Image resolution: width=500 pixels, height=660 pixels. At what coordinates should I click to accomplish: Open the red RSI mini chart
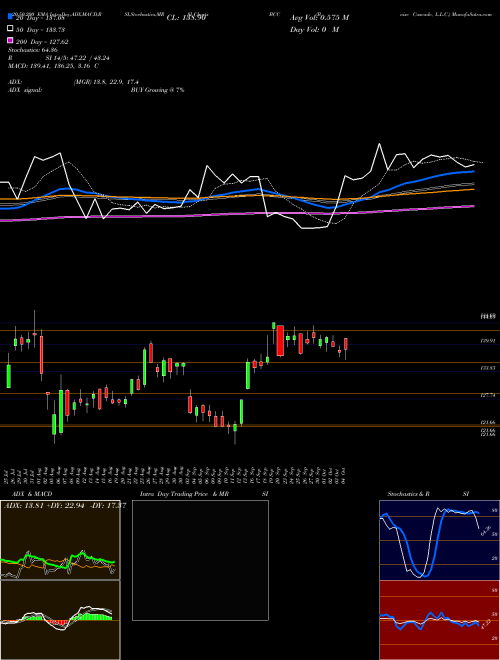tap(439, 620)
